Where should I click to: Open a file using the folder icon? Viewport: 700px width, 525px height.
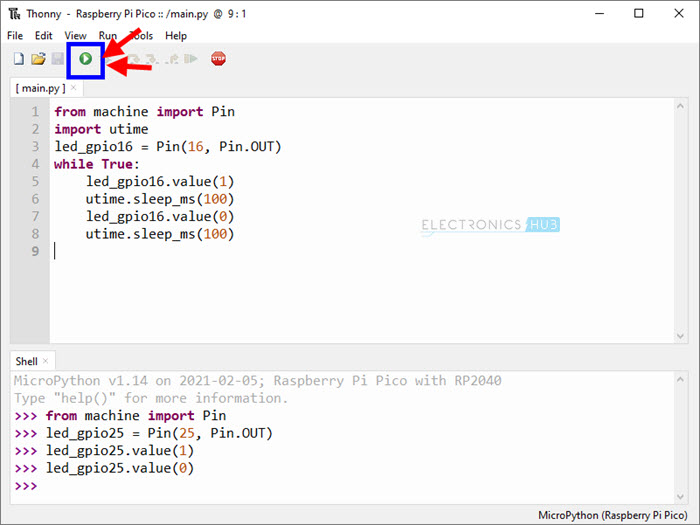tap(38, 59)
